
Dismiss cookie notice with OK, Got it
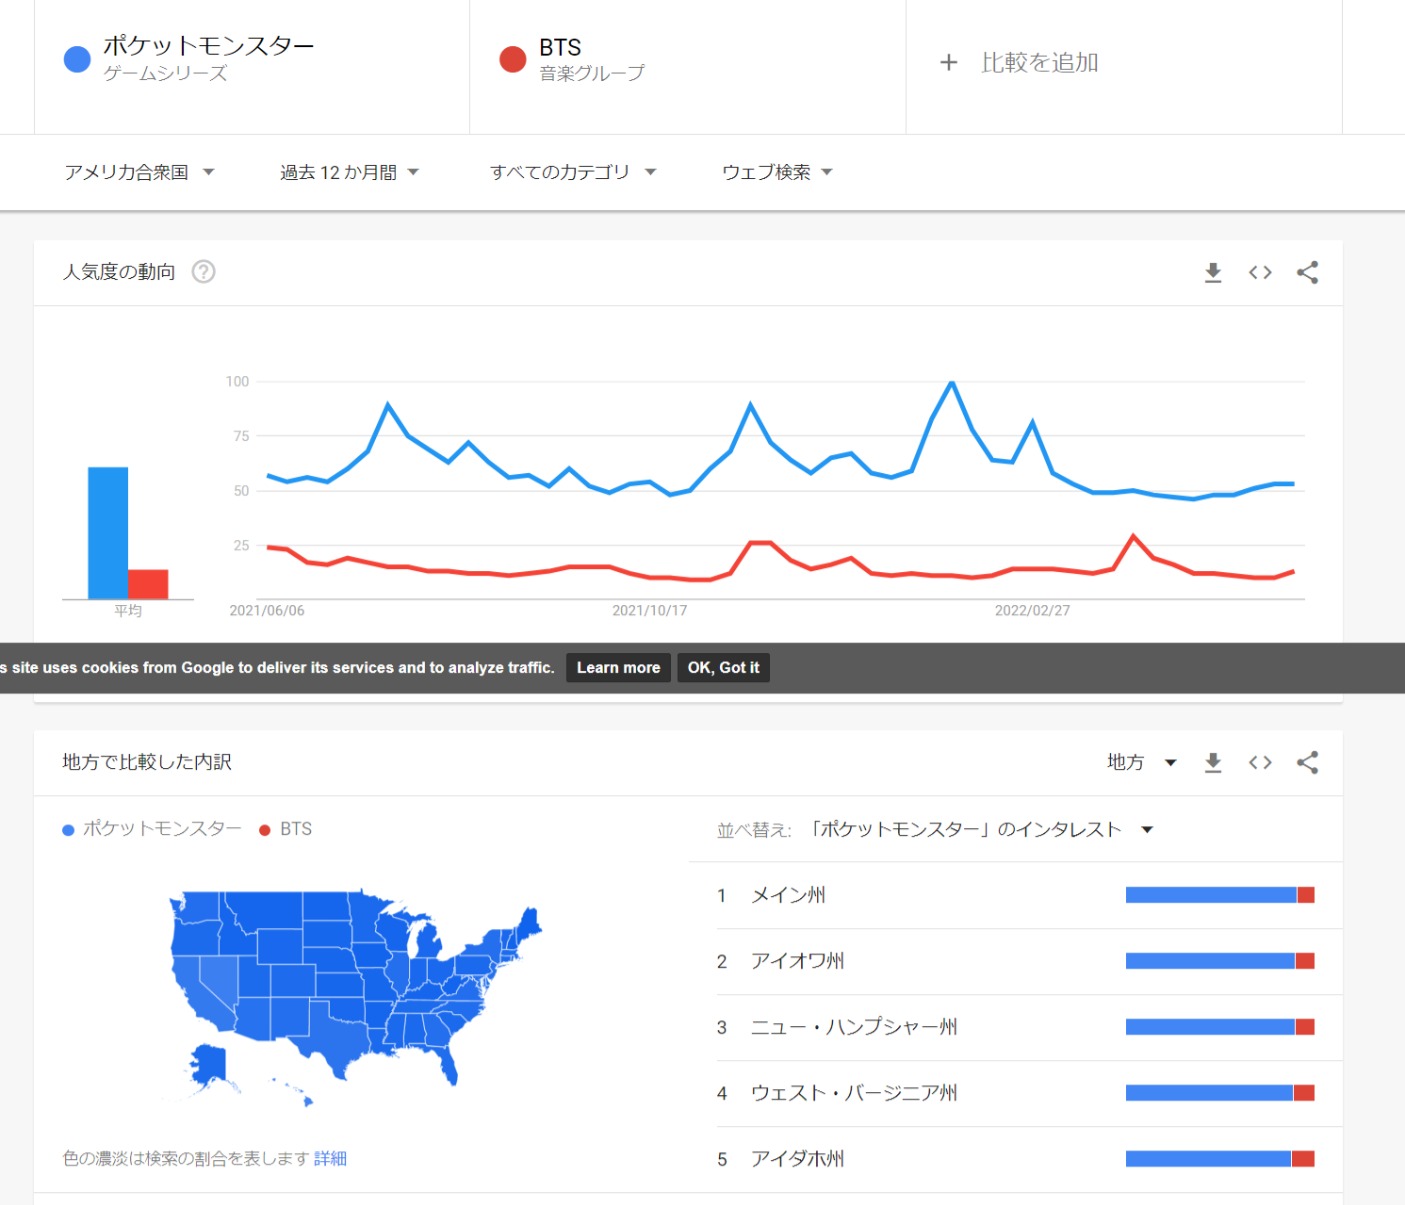pos(723,668)
